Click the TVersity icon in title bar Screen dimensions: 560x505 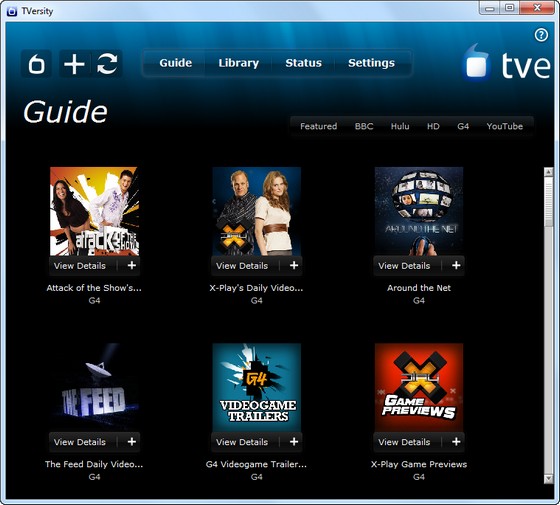pyautogui.click(x=12, y=11)
